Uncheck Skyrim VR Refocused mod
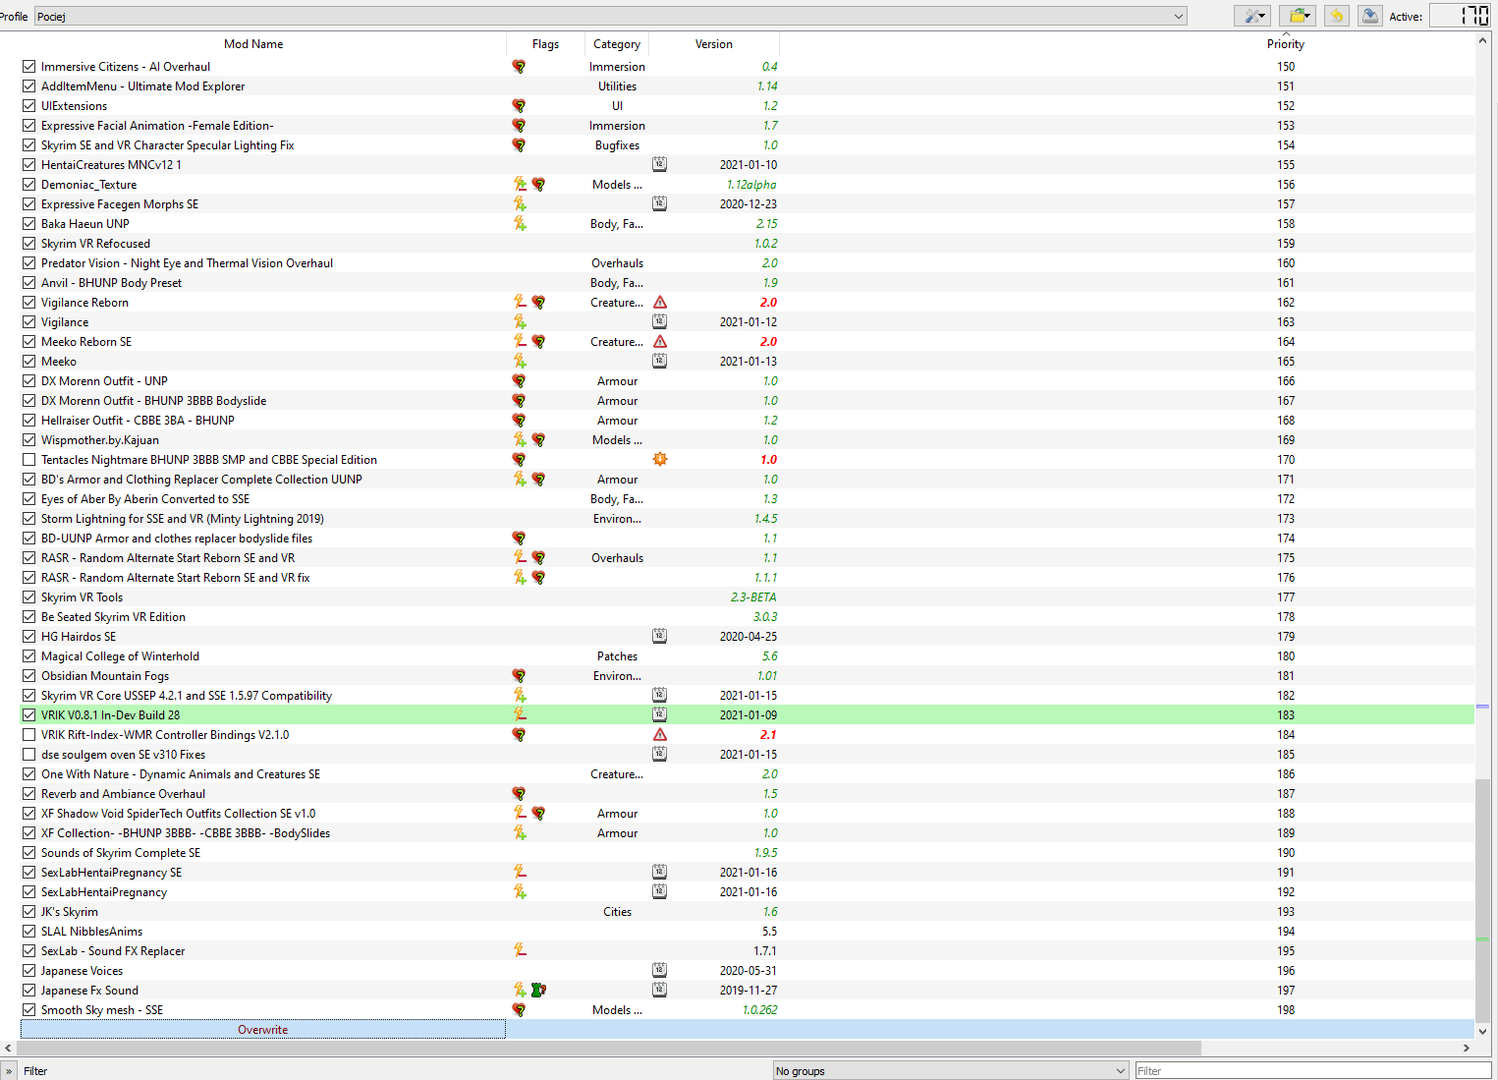The width and height of the screenshot is (1498, 1080). (29, 243)
